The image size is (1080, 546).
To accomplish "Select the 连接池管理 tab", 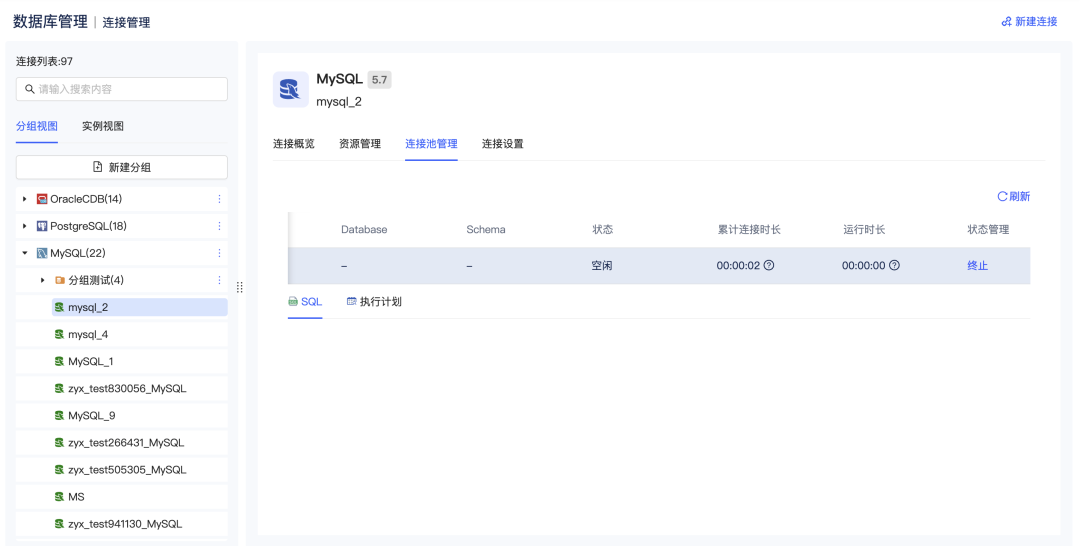I will pyautogui.click(x=431, y=143).
